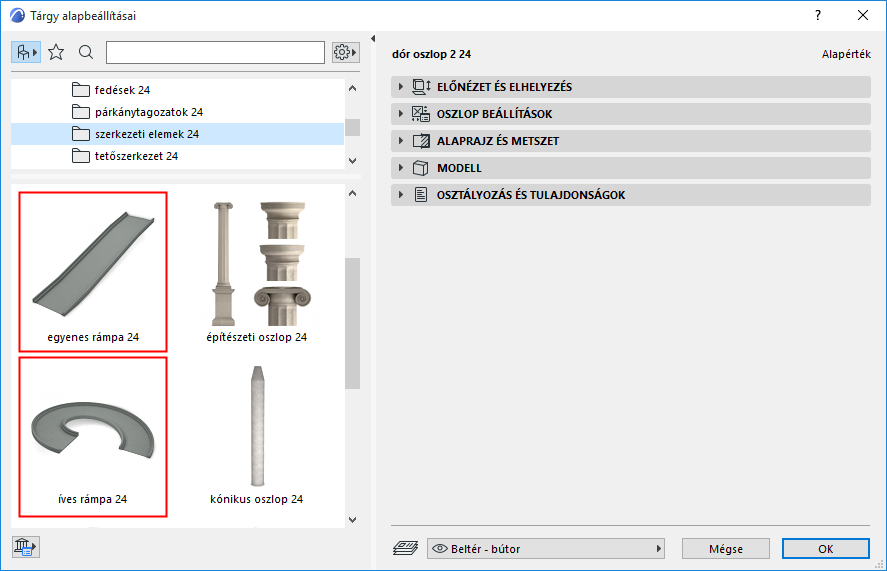Open the tetőszerkezet 24 folder
The image size is (887, 571).
(x=178, y=156)
